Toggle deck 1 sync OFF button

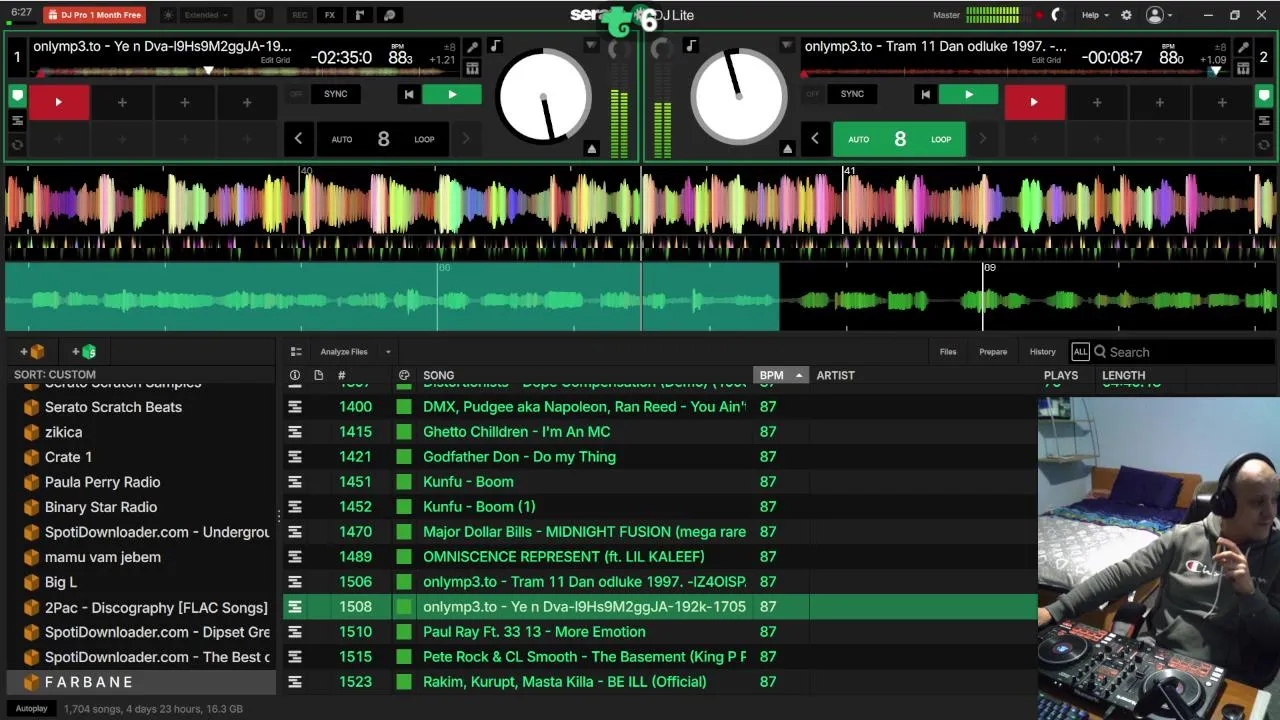click(296, 94)
